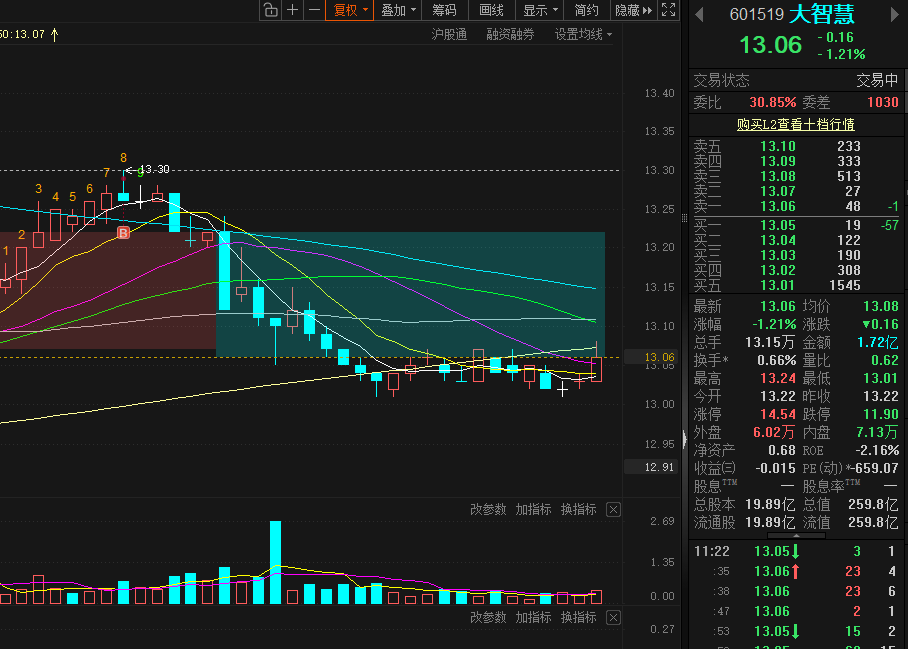Image resolution: width=908 pixels, height=649 pixels.
Task: Zoom in chart with plus icon
Action: [x=292, y=10]
